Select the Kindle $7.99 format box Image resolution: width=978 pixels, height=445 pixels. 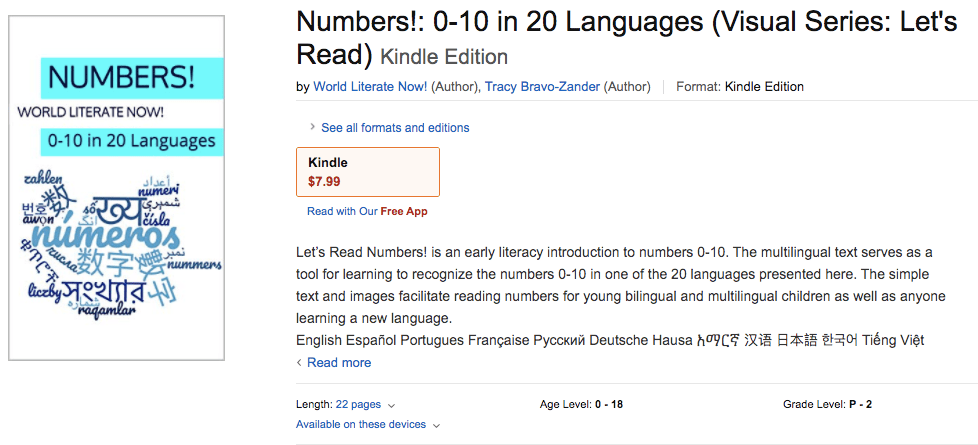[368, 172]
